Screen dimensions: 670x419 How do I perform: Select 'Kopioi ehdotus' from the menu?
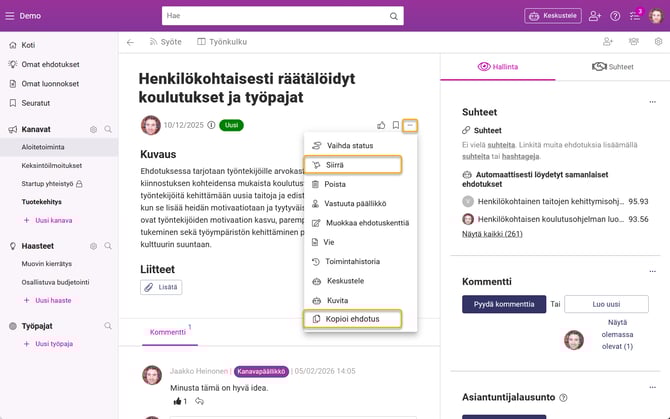(x=350, y=319)
